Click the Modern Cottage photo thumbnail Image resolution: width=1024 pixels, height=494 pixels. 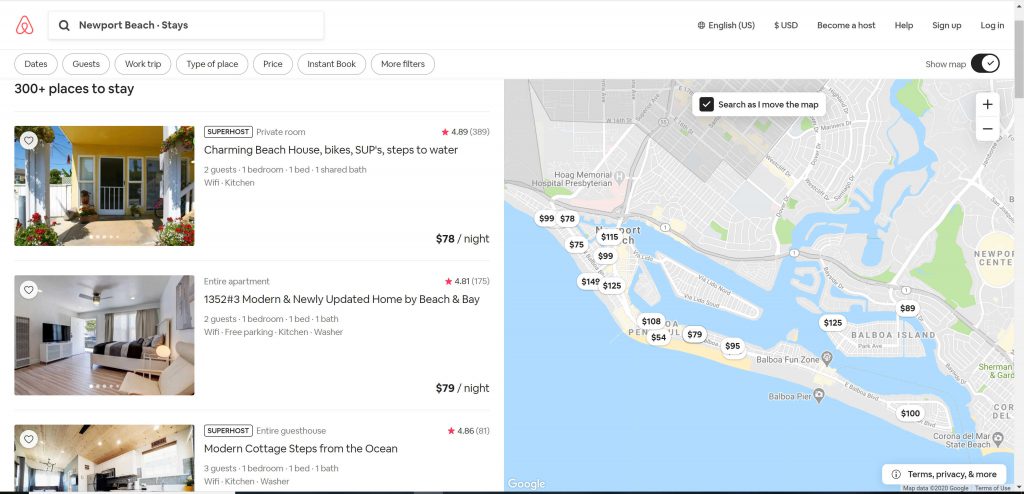click(x=104, y=458)
